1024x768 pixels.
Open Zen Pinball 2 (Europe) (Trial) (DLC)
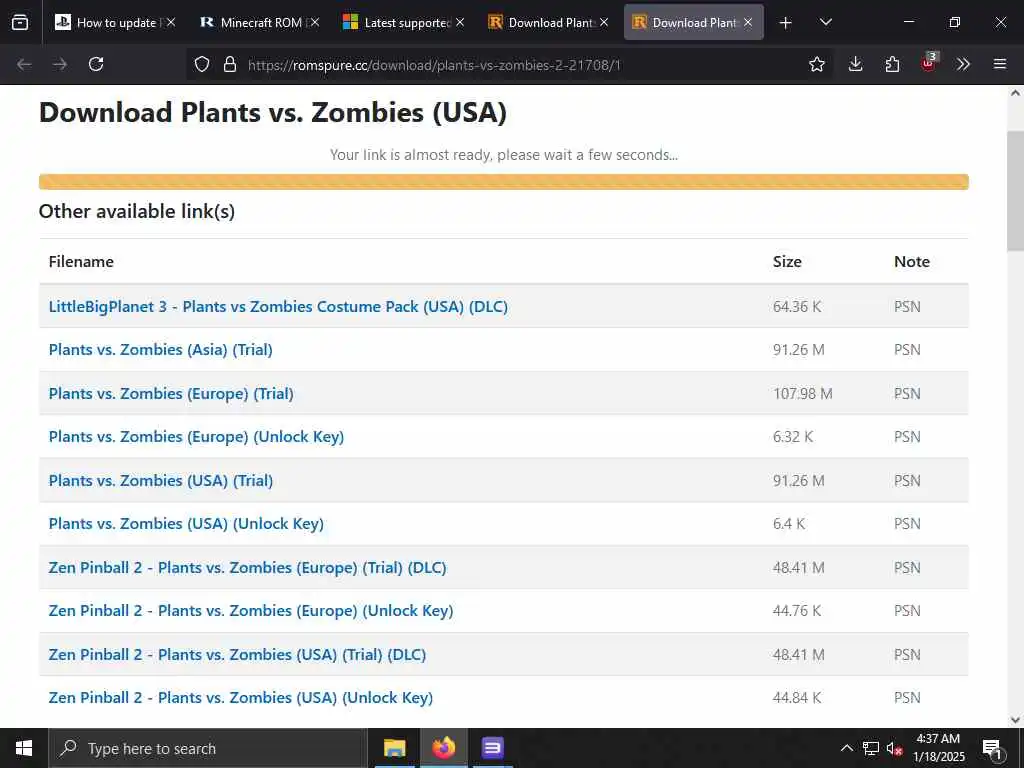[248, 567]
